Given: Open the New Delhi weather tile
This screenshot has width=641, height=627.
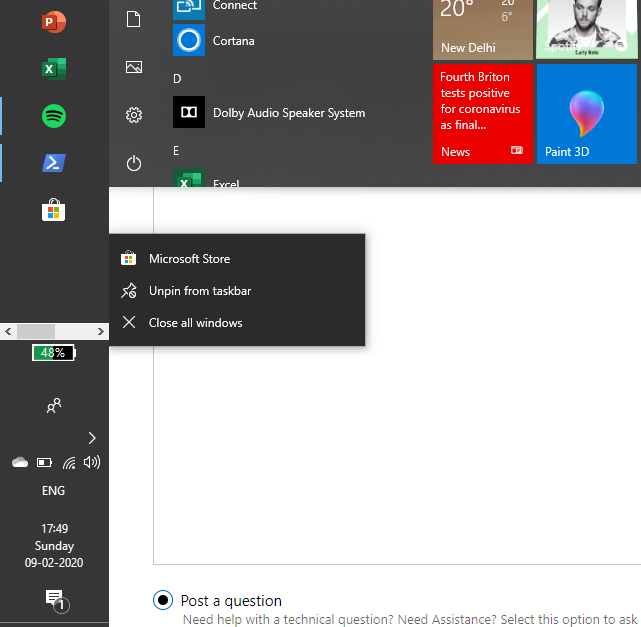Looking at the screenshot, I should 483,29.
